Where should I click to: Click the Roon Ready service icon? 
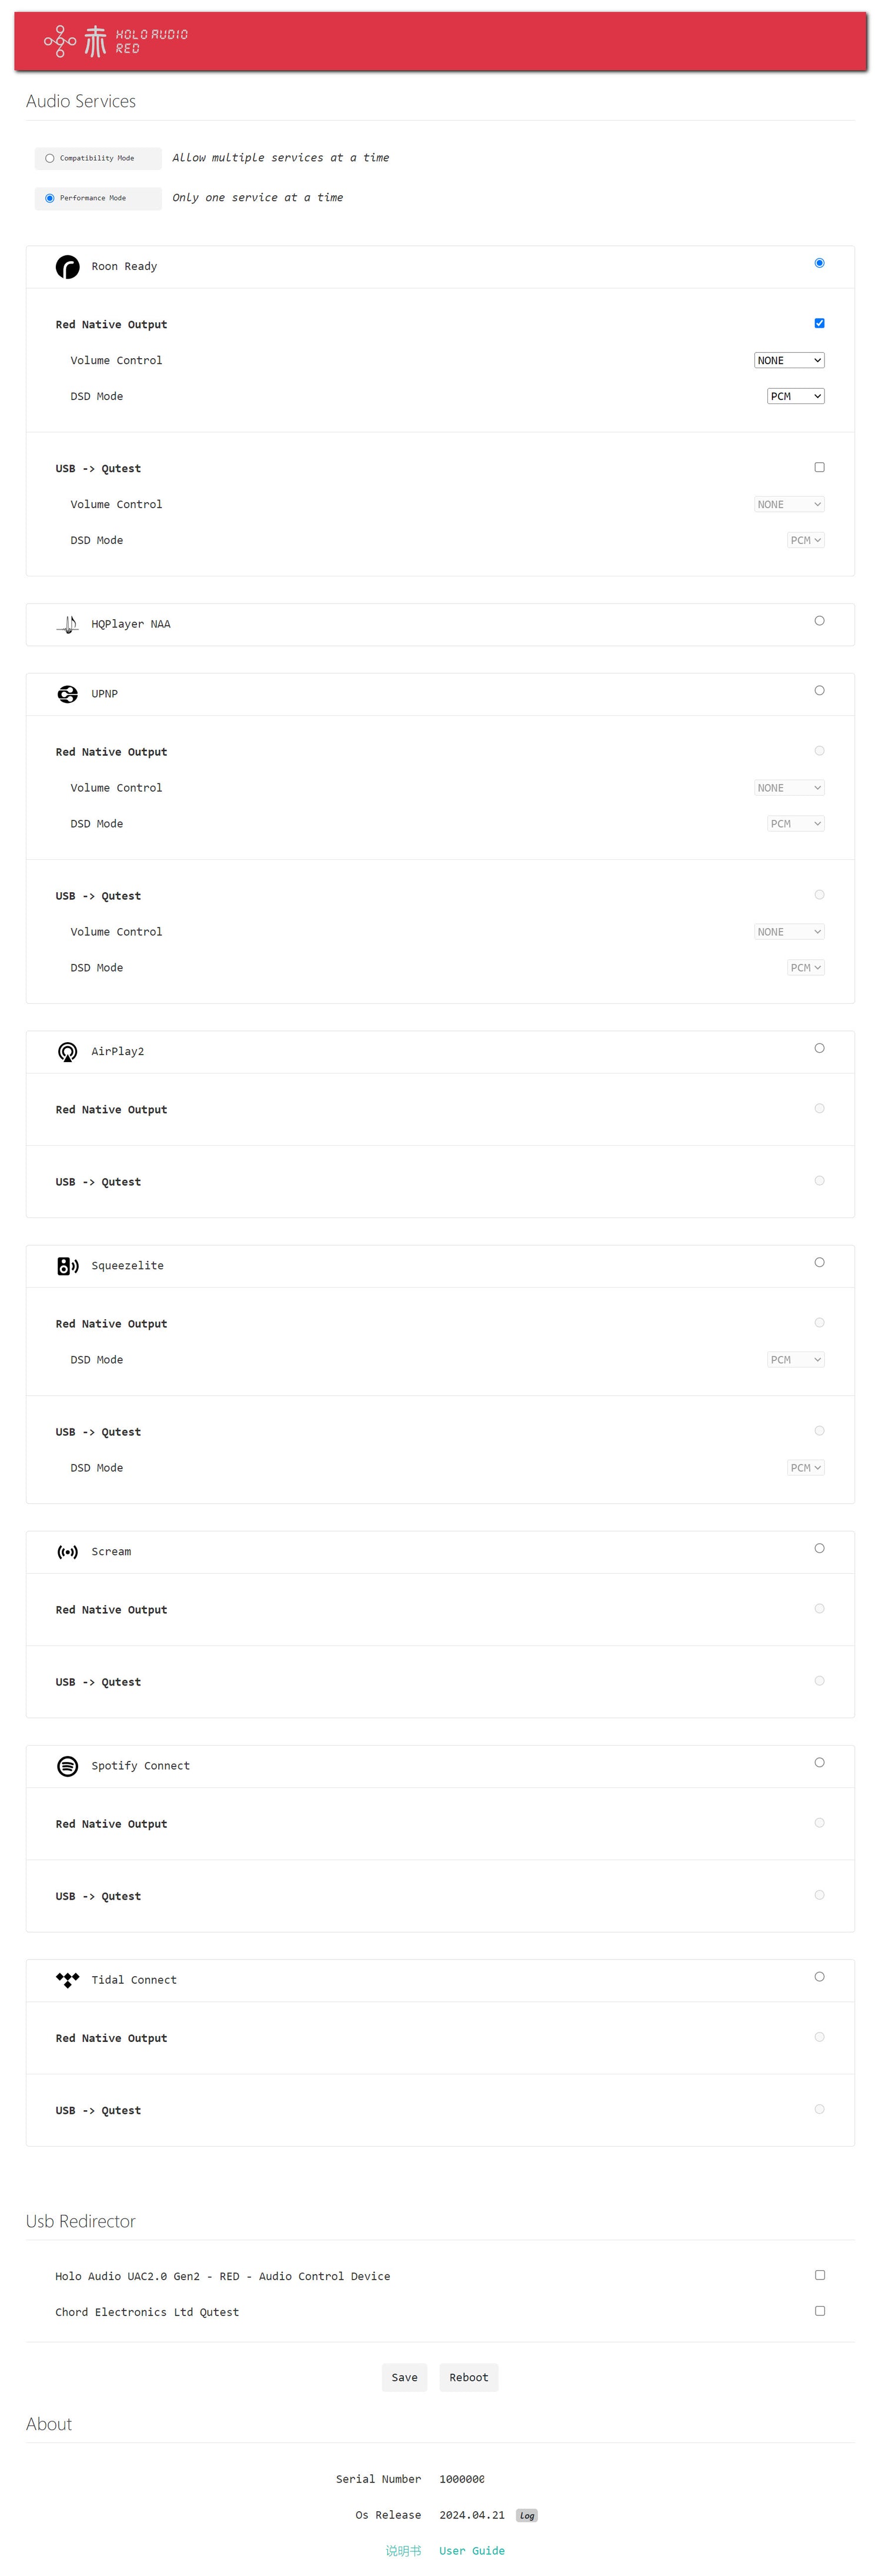coord(67,267)
